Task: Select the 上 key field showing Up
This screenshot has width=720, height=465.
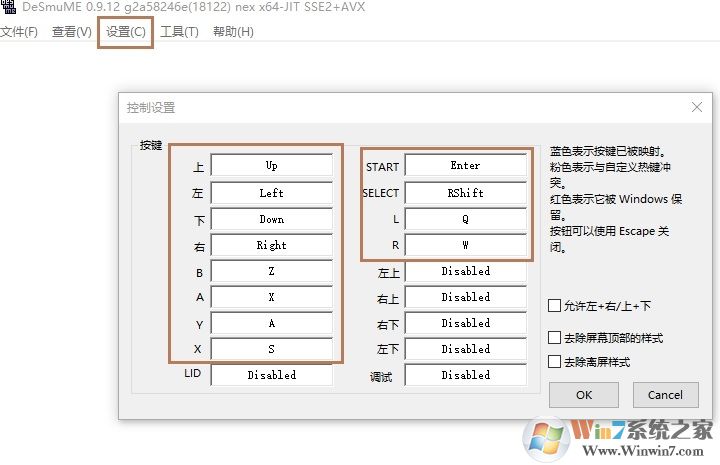Action: pyautogui.click(x=271, y=165)
